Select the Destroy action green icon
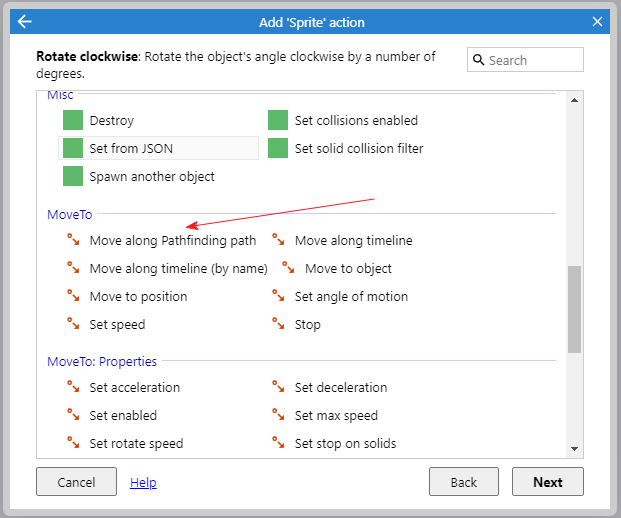This screenshot has width=621, height=518. click(73, 120)
